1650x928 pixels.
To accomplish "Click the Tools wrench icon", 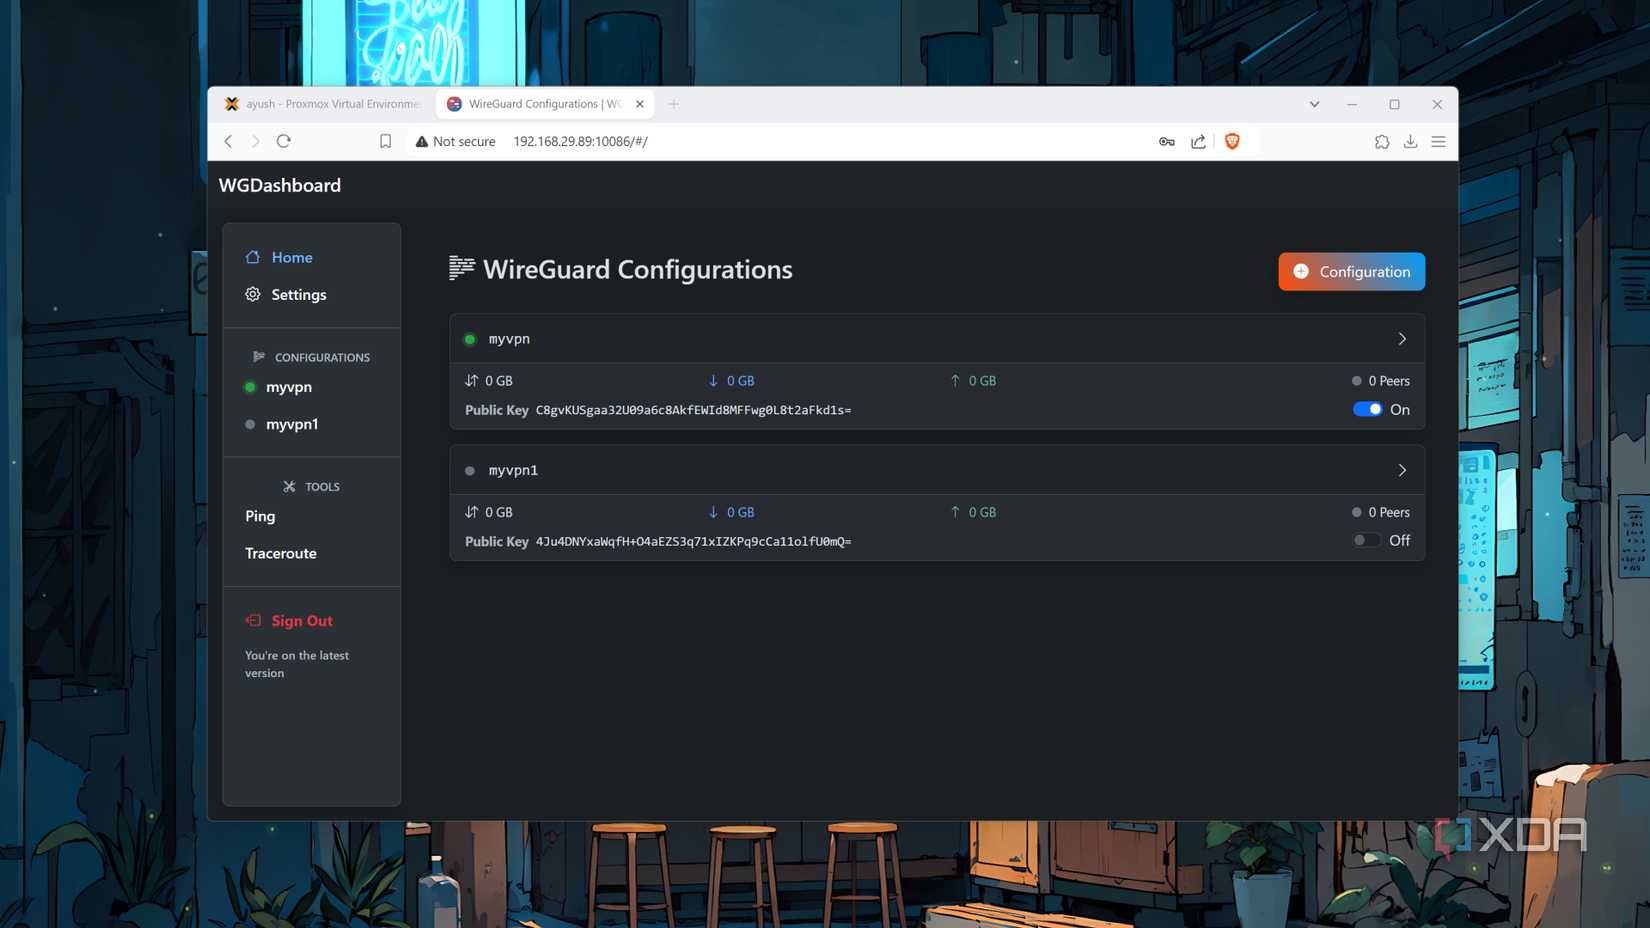I will [290, 486].
